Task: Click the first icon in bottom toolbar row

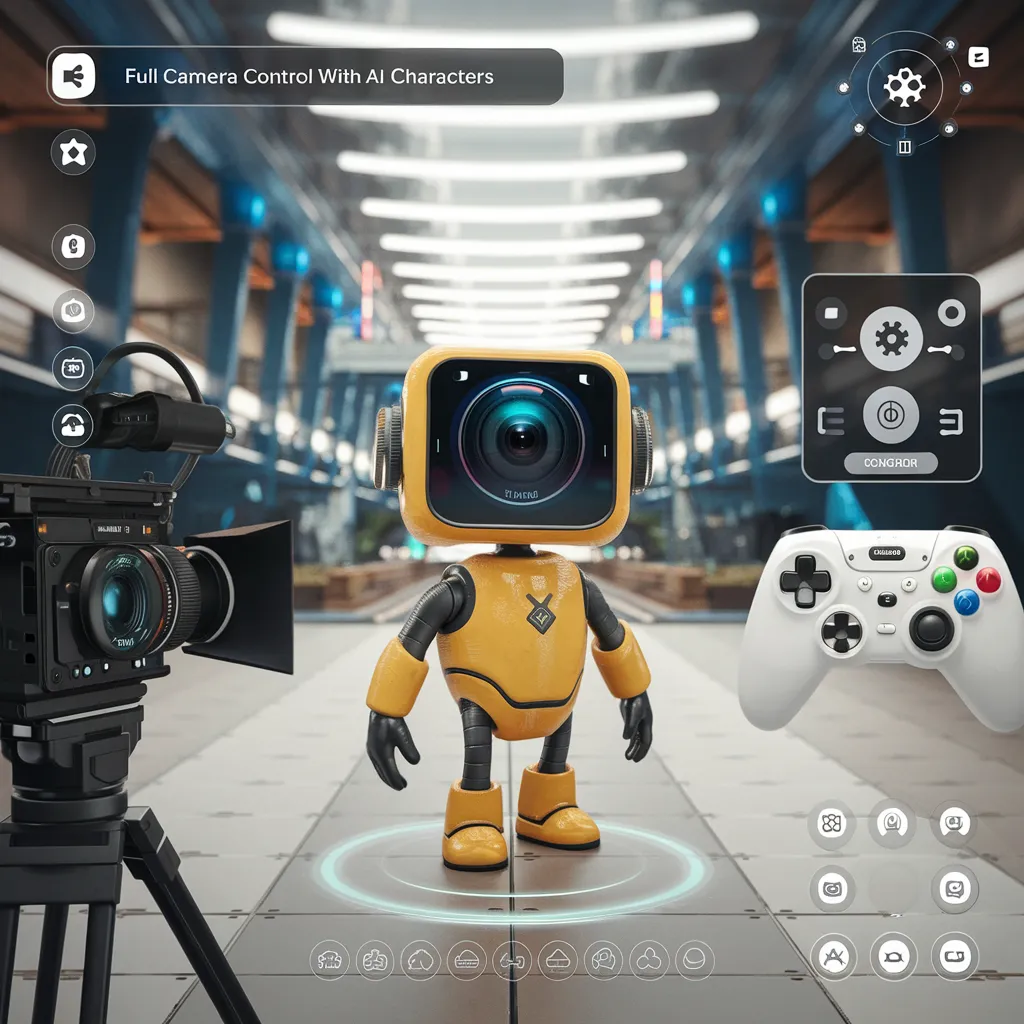Action: tap(329, 959)
